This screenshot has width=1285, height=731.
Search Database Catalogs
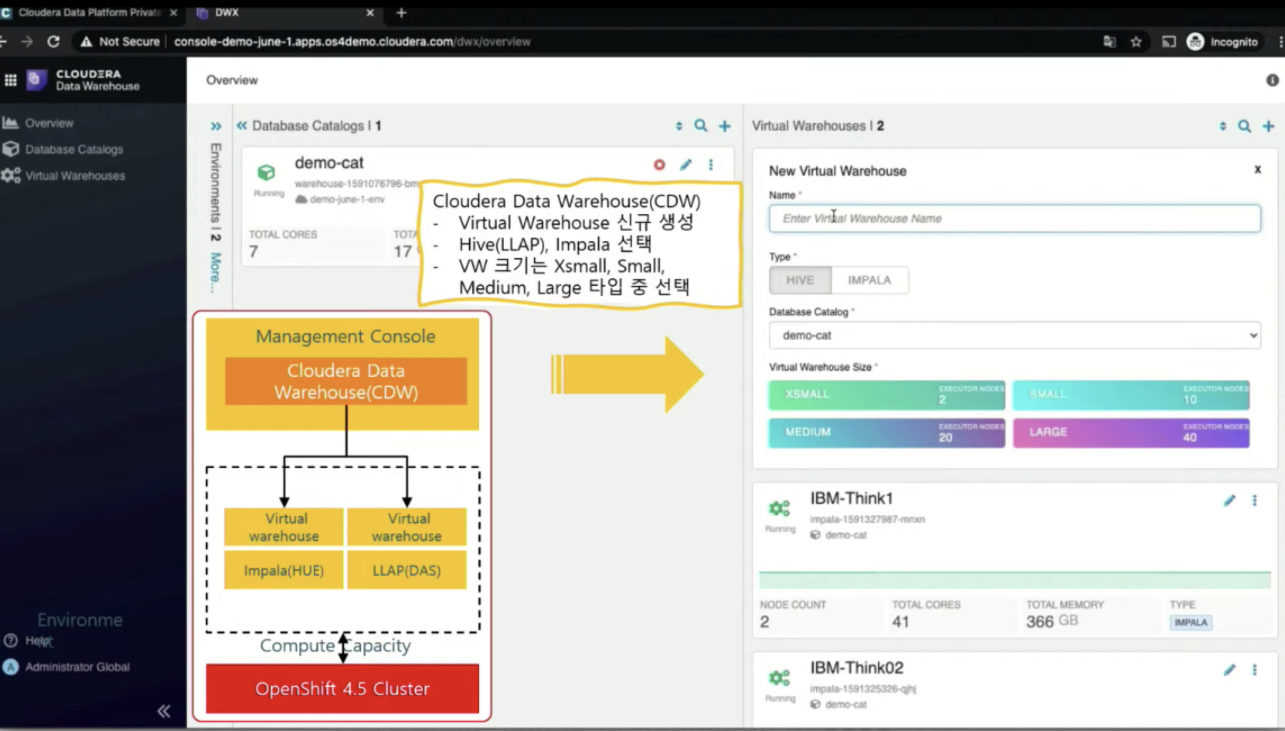(701, 126)
